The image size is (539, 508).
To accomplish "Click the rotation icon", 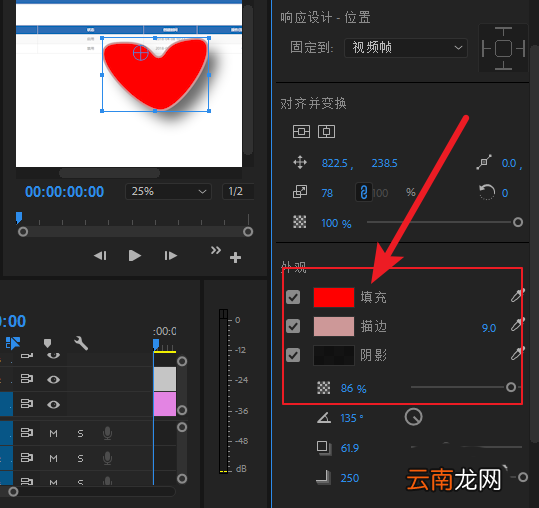I will click(x=487, y=192).
